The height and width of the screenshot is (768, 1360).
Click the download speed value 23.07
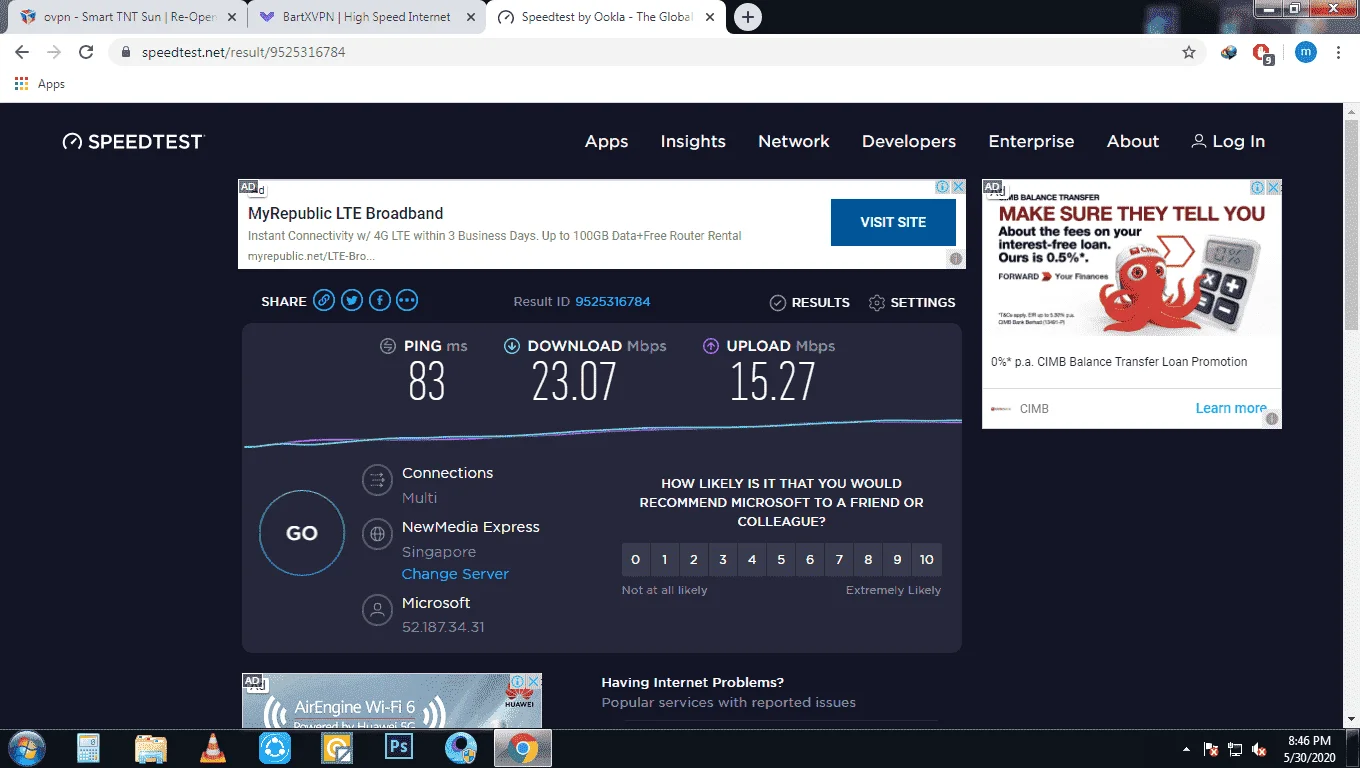click(574, 382)
